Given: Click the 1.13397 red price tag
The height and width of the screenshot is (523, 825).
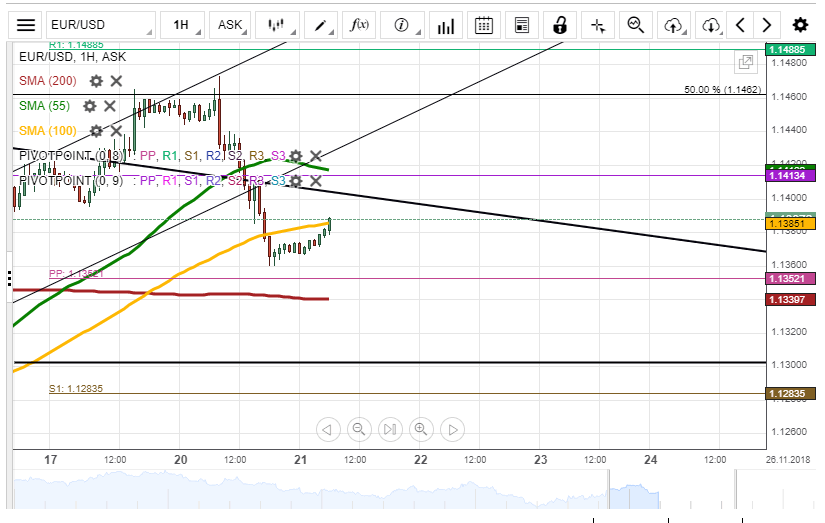Looking at the screenshot, I should (790, 300).
